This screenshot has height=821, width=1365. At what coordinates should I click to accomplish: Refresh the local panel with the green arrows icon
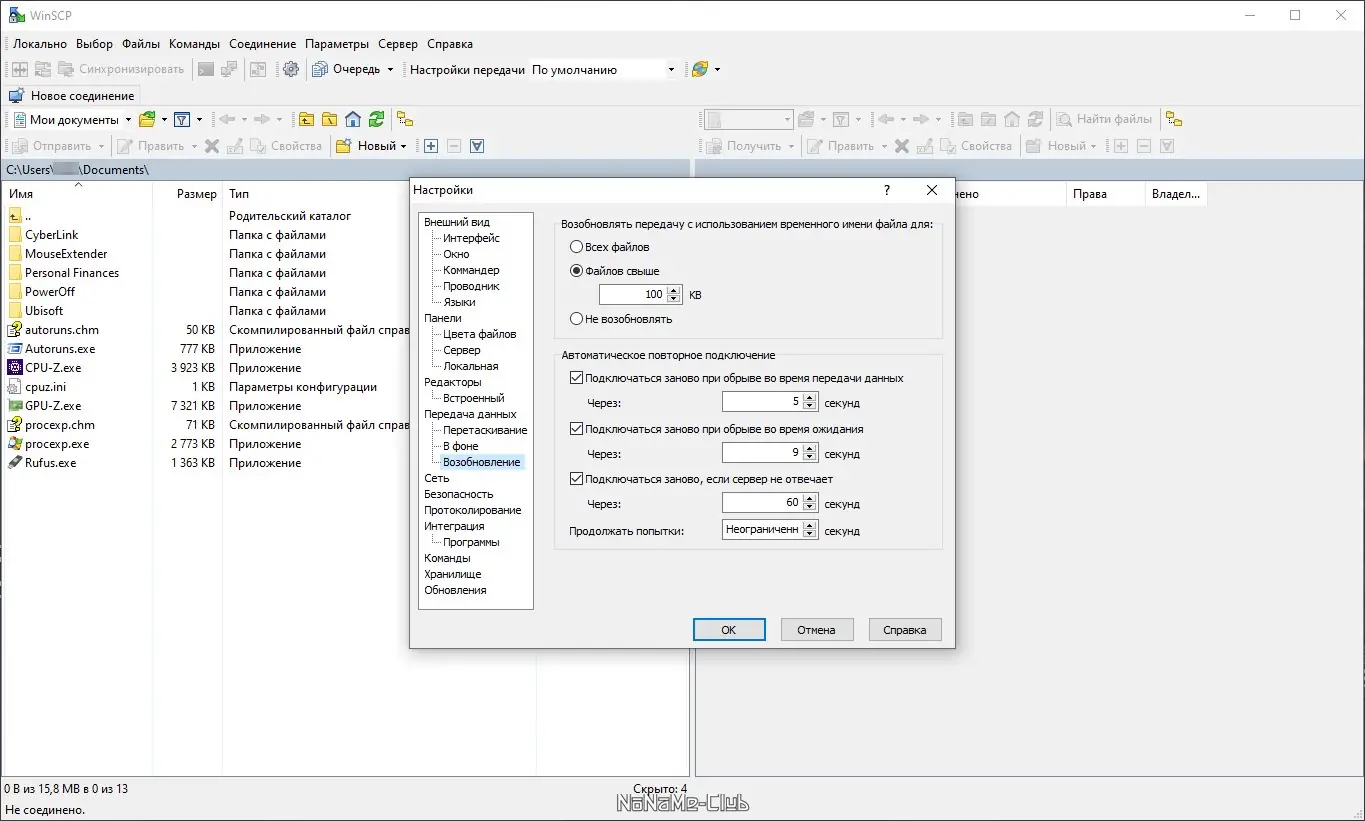(376, 119)
